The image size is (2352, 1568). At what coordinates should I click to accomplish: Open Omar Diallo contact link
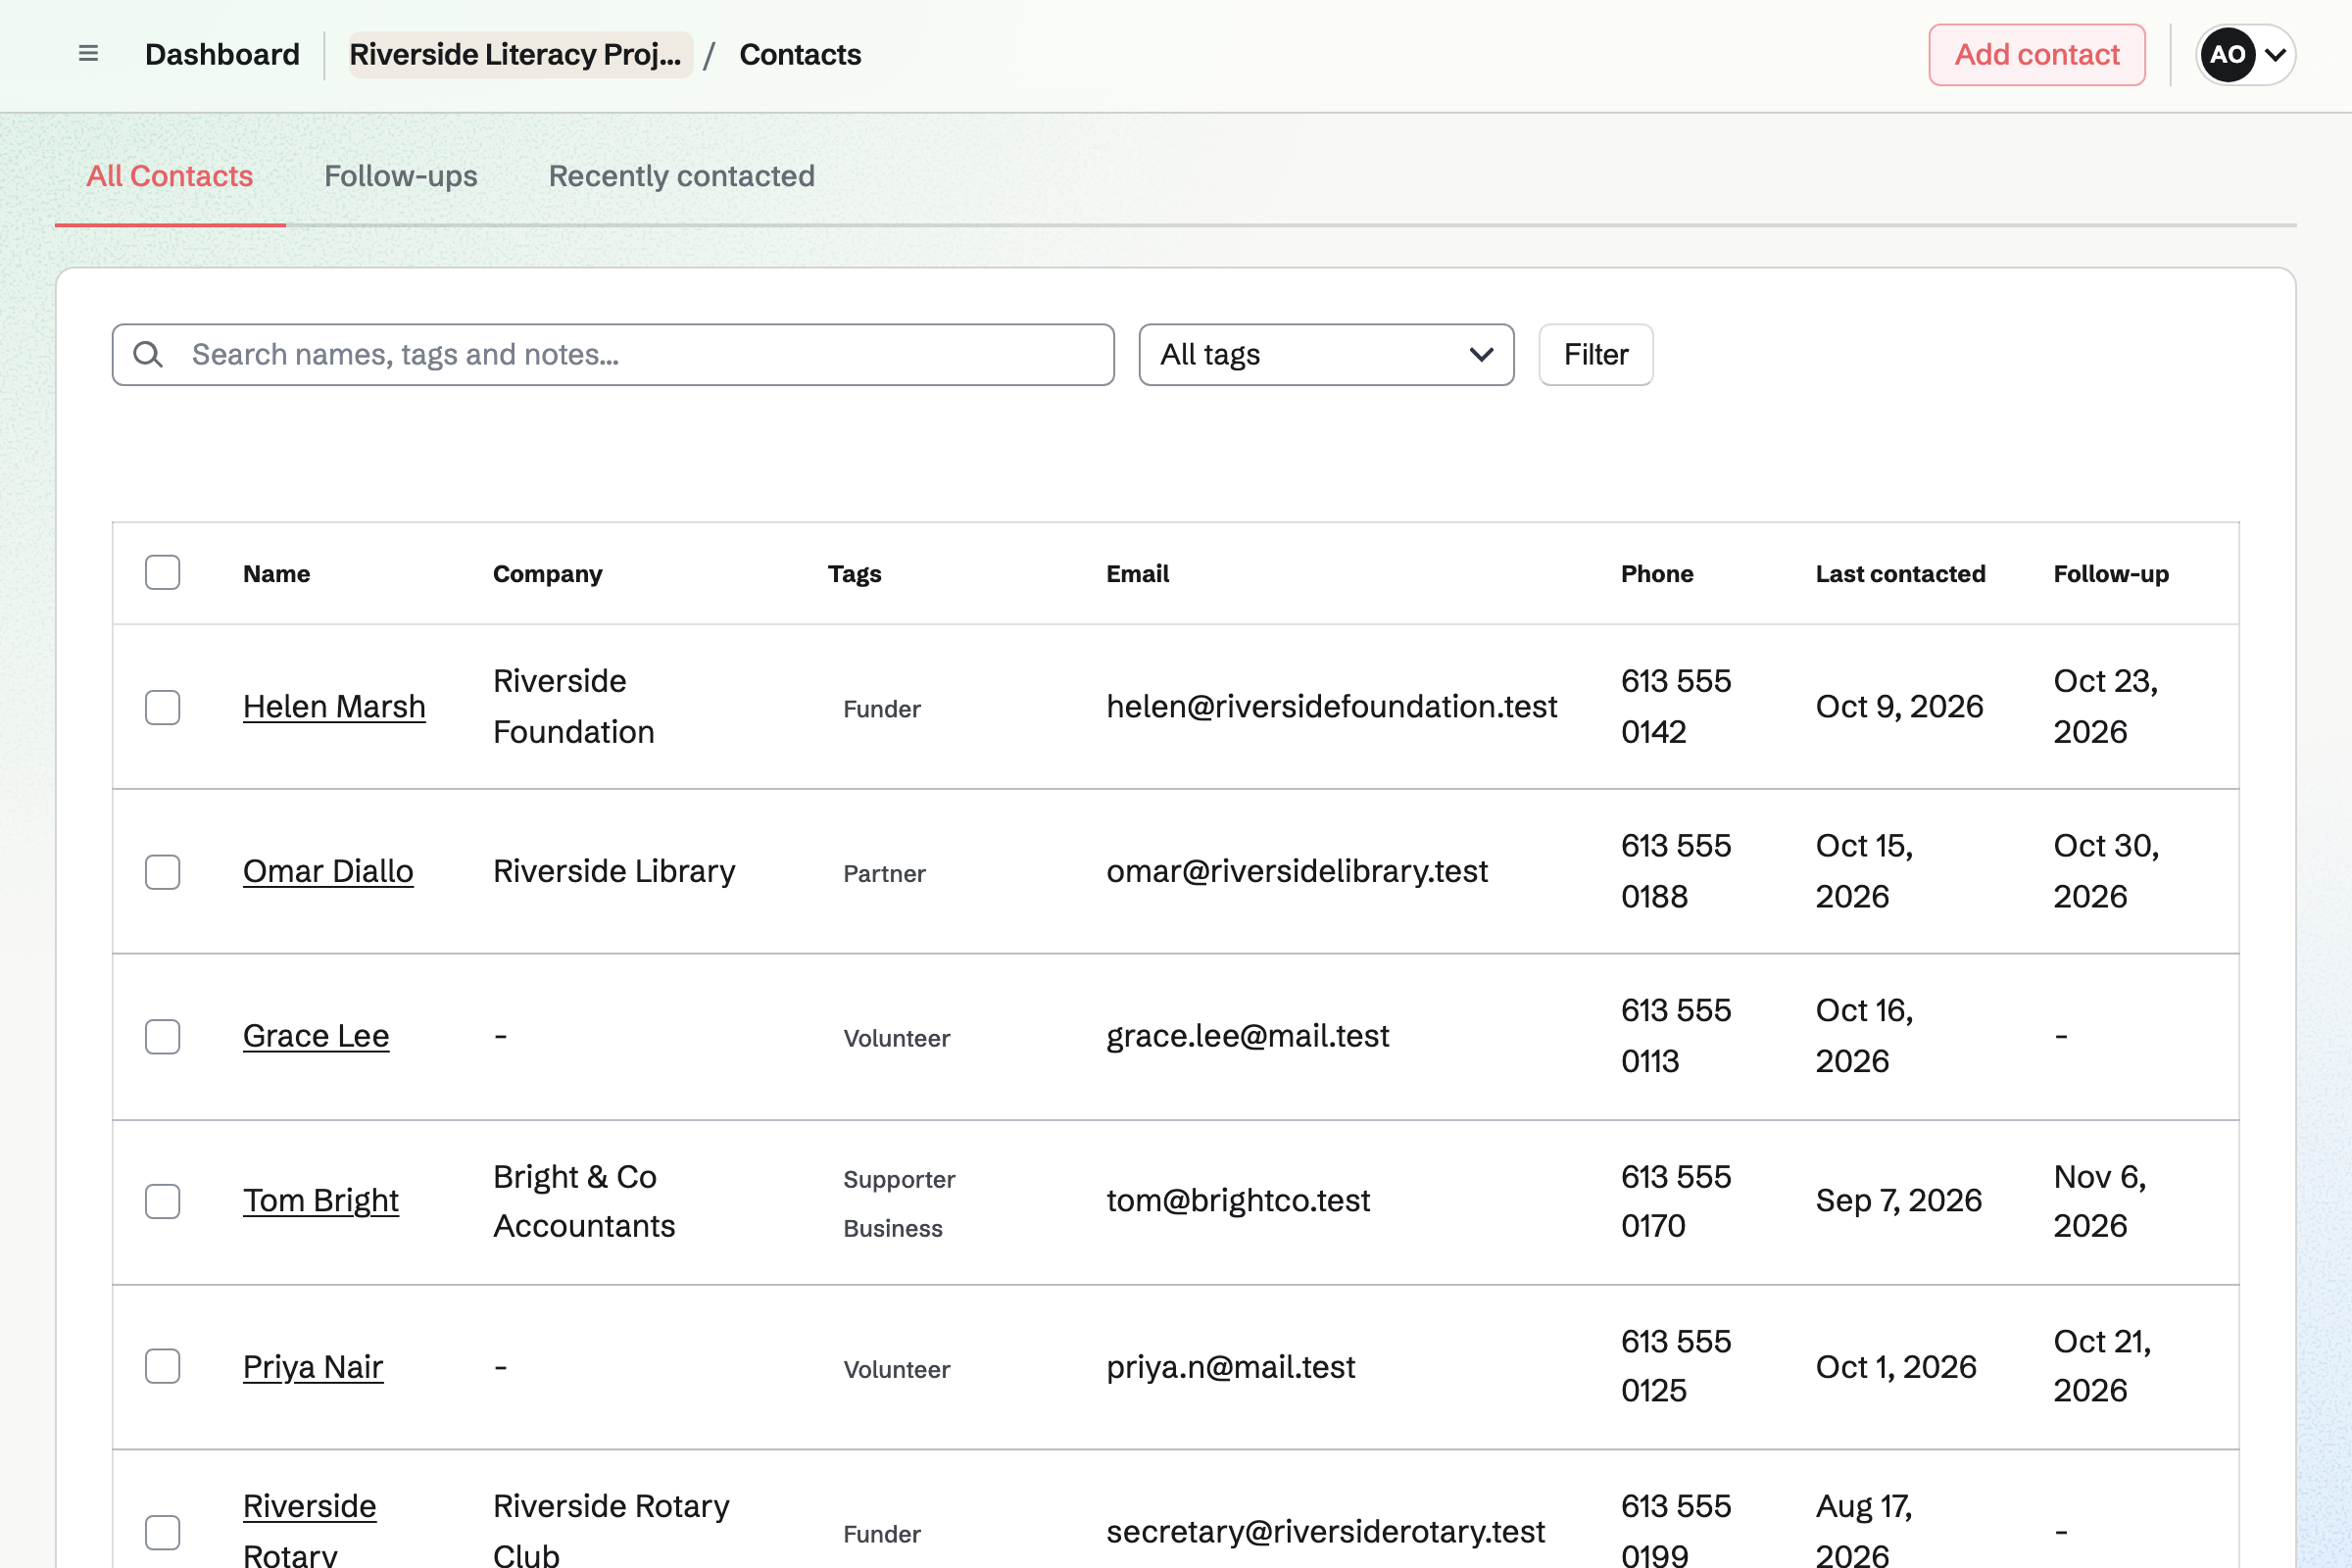tap(328, 872)
